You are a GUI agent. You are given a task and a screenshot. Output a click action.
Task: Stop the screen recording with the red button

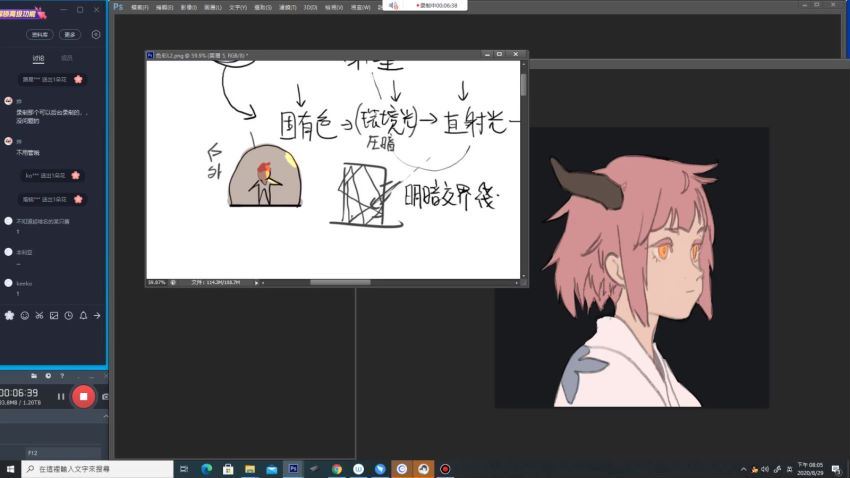pos(83,396)
